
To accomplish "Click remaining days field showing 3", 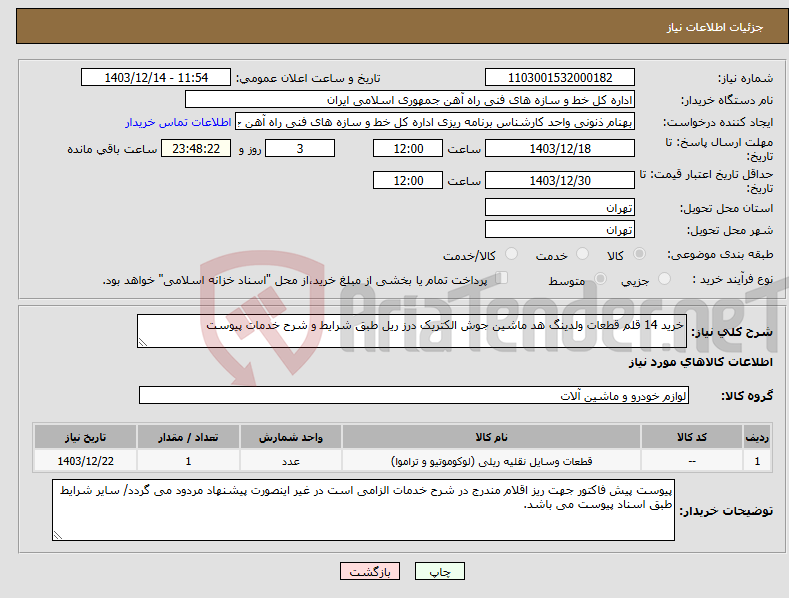I will click(x=300, y=148).
